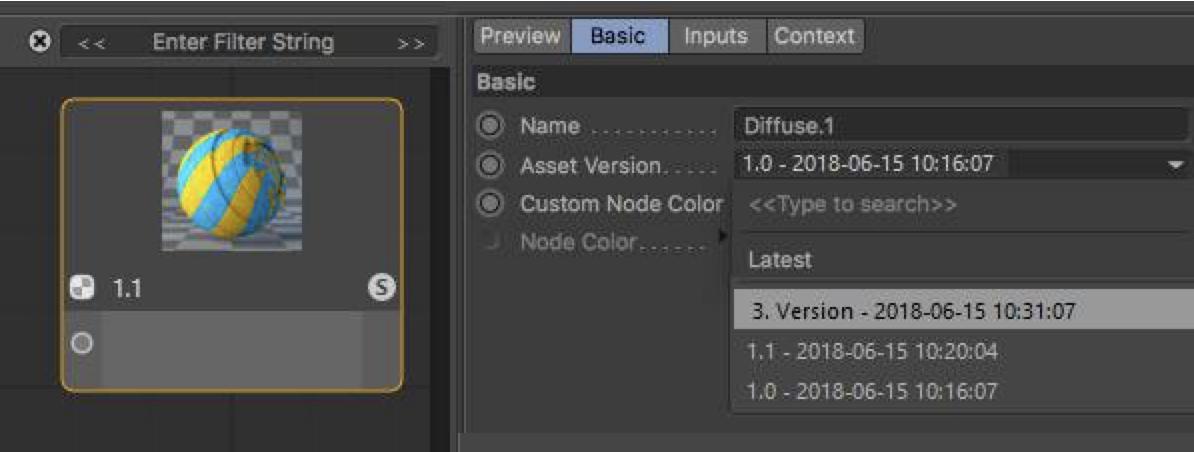
Task: Click the Name field containing Diffuse.1
Action: (960, 126)
